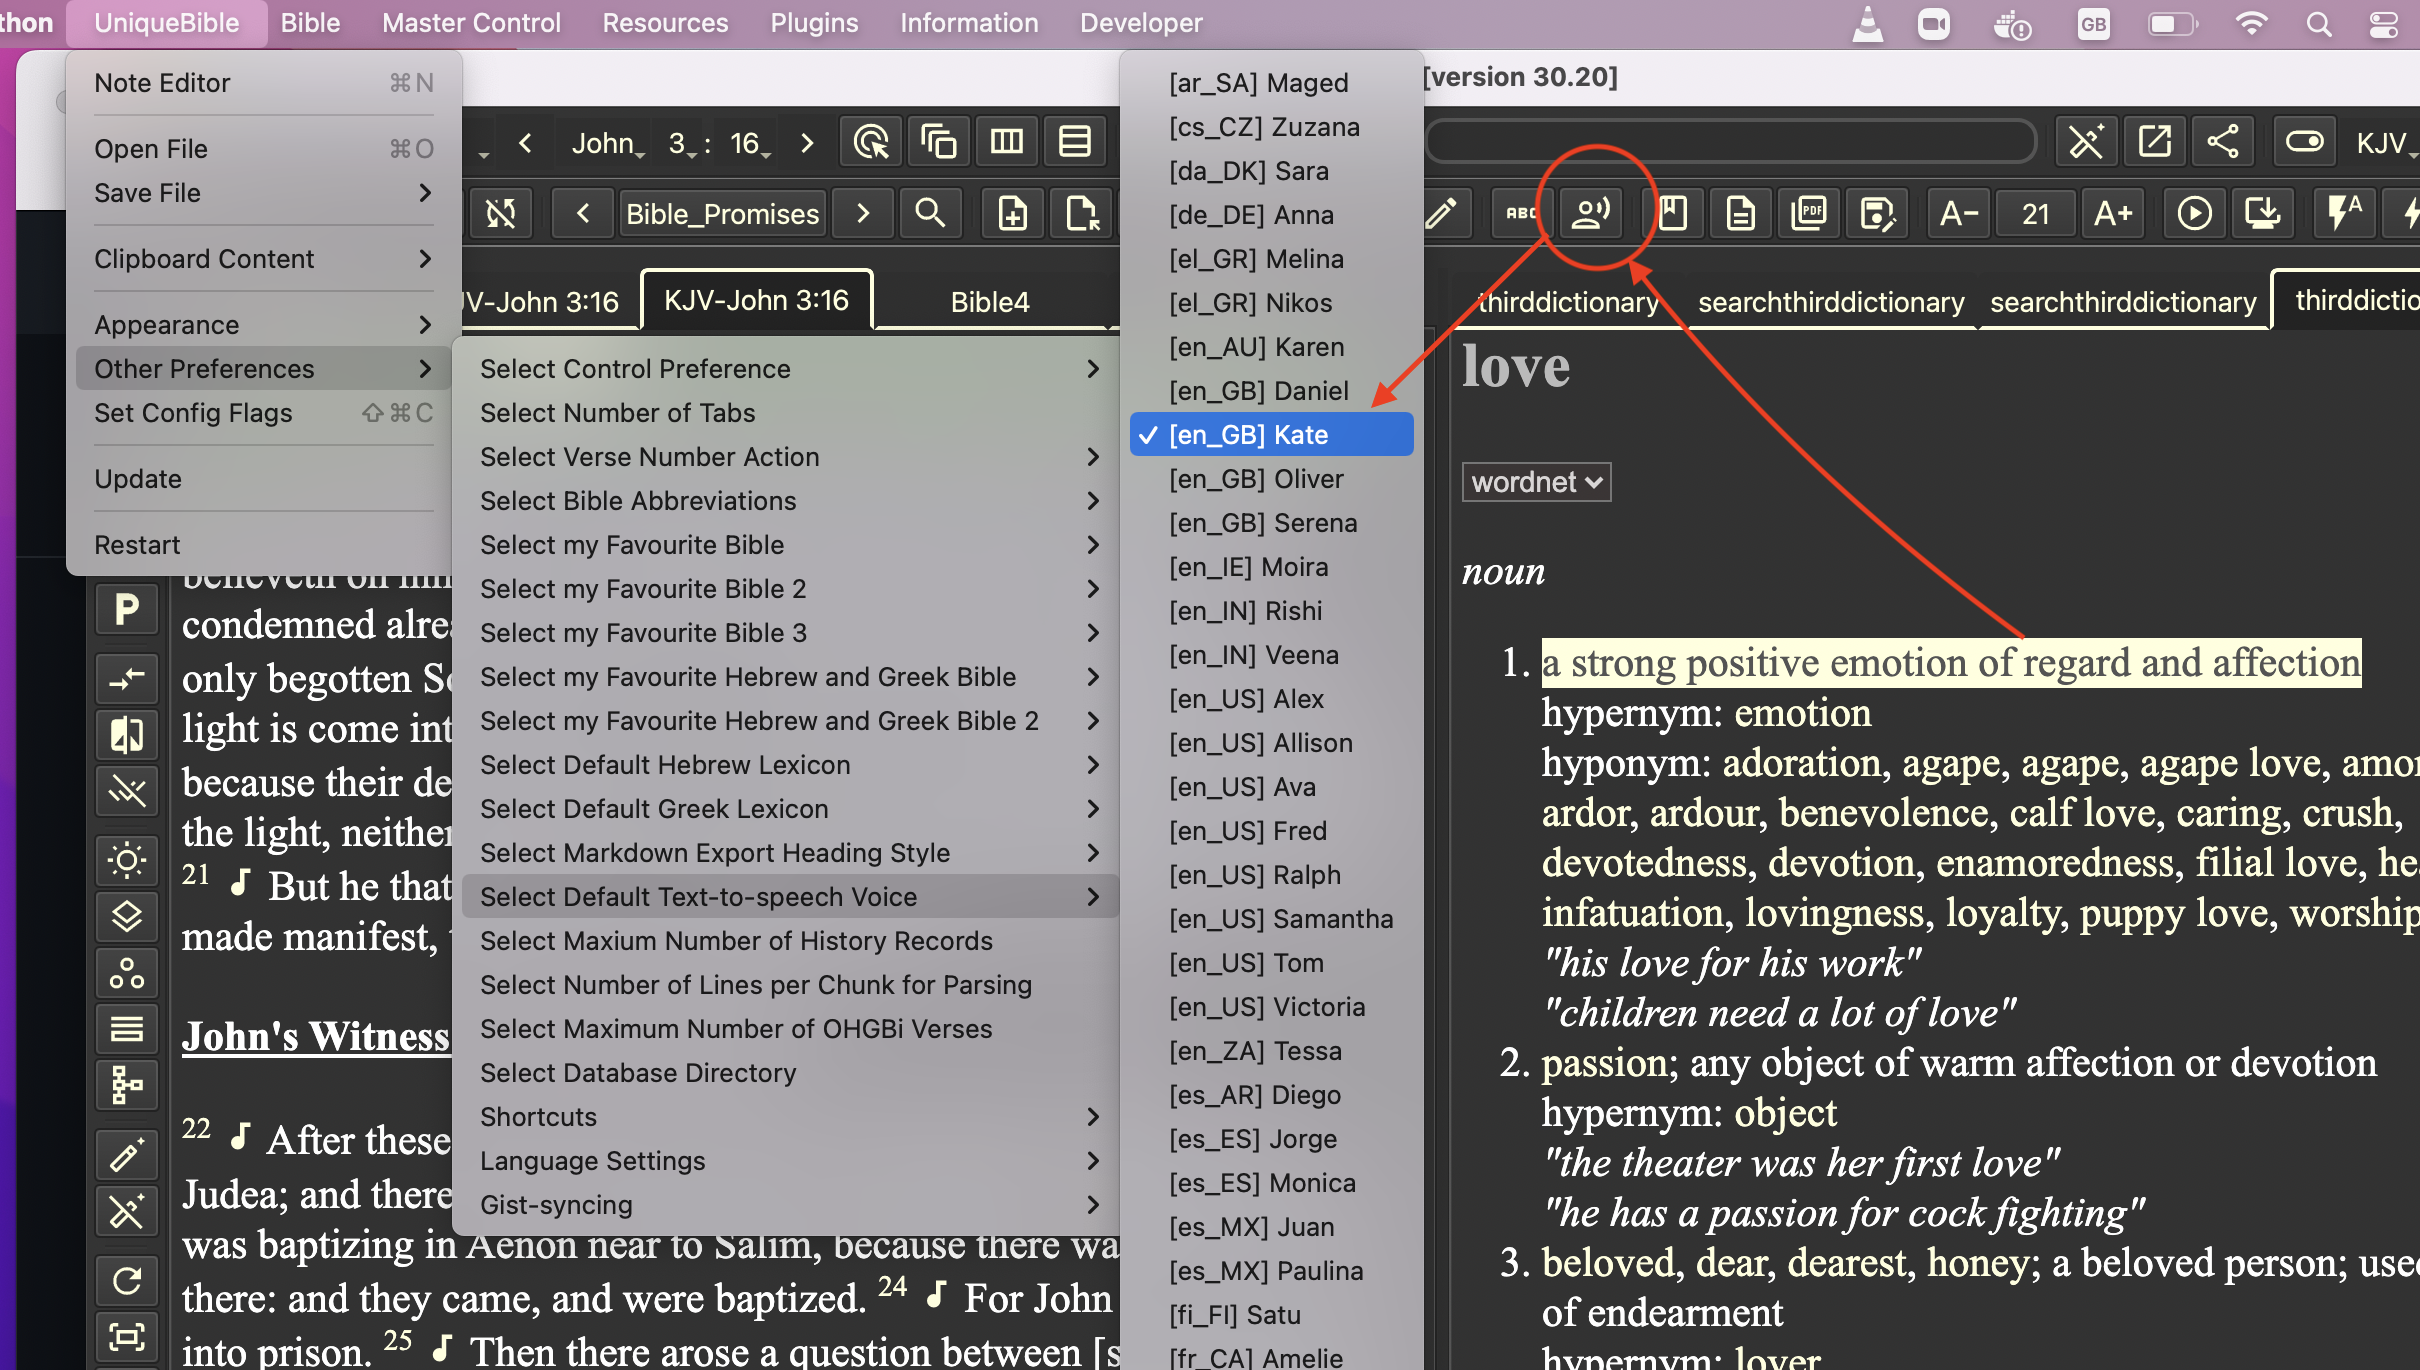Open Spotlight search in menu bar
This screenshot has height=1370, width=2420.
point(2318,23)
